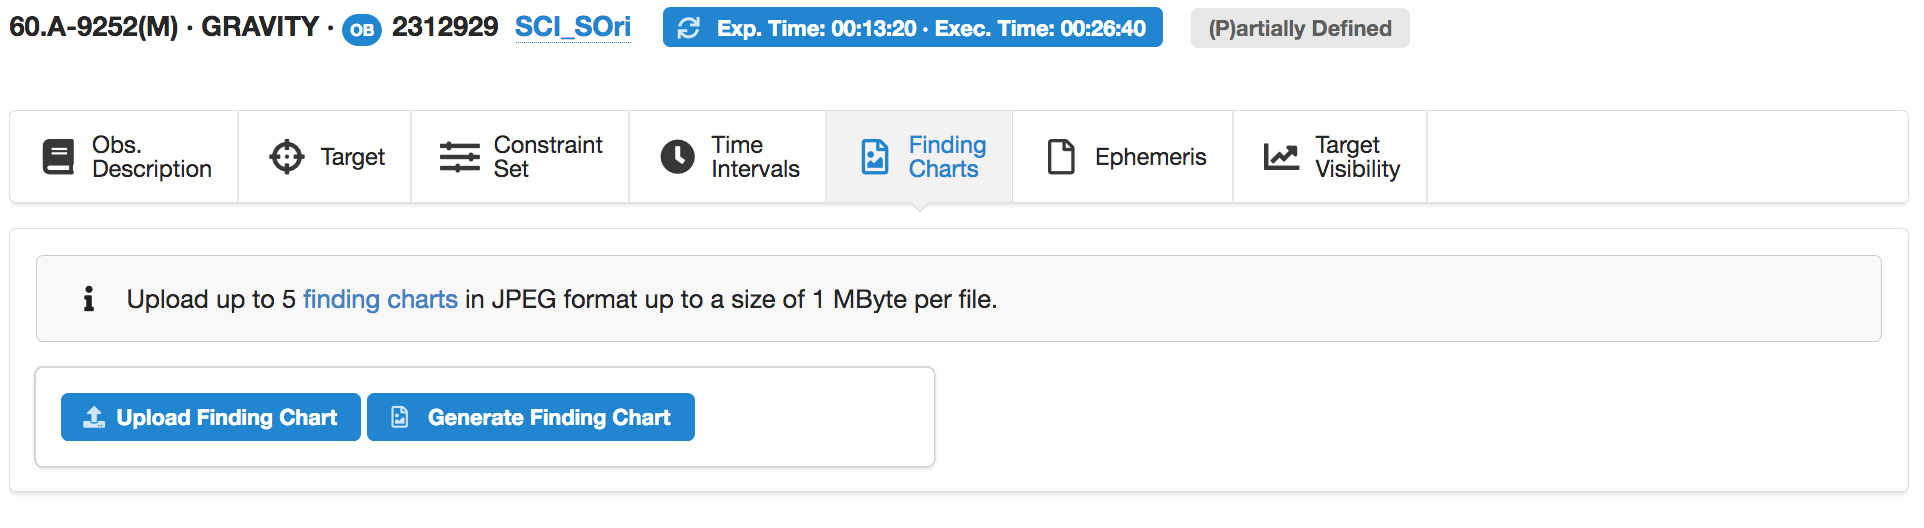Click the blue OB badge icon

coord(362,30)
